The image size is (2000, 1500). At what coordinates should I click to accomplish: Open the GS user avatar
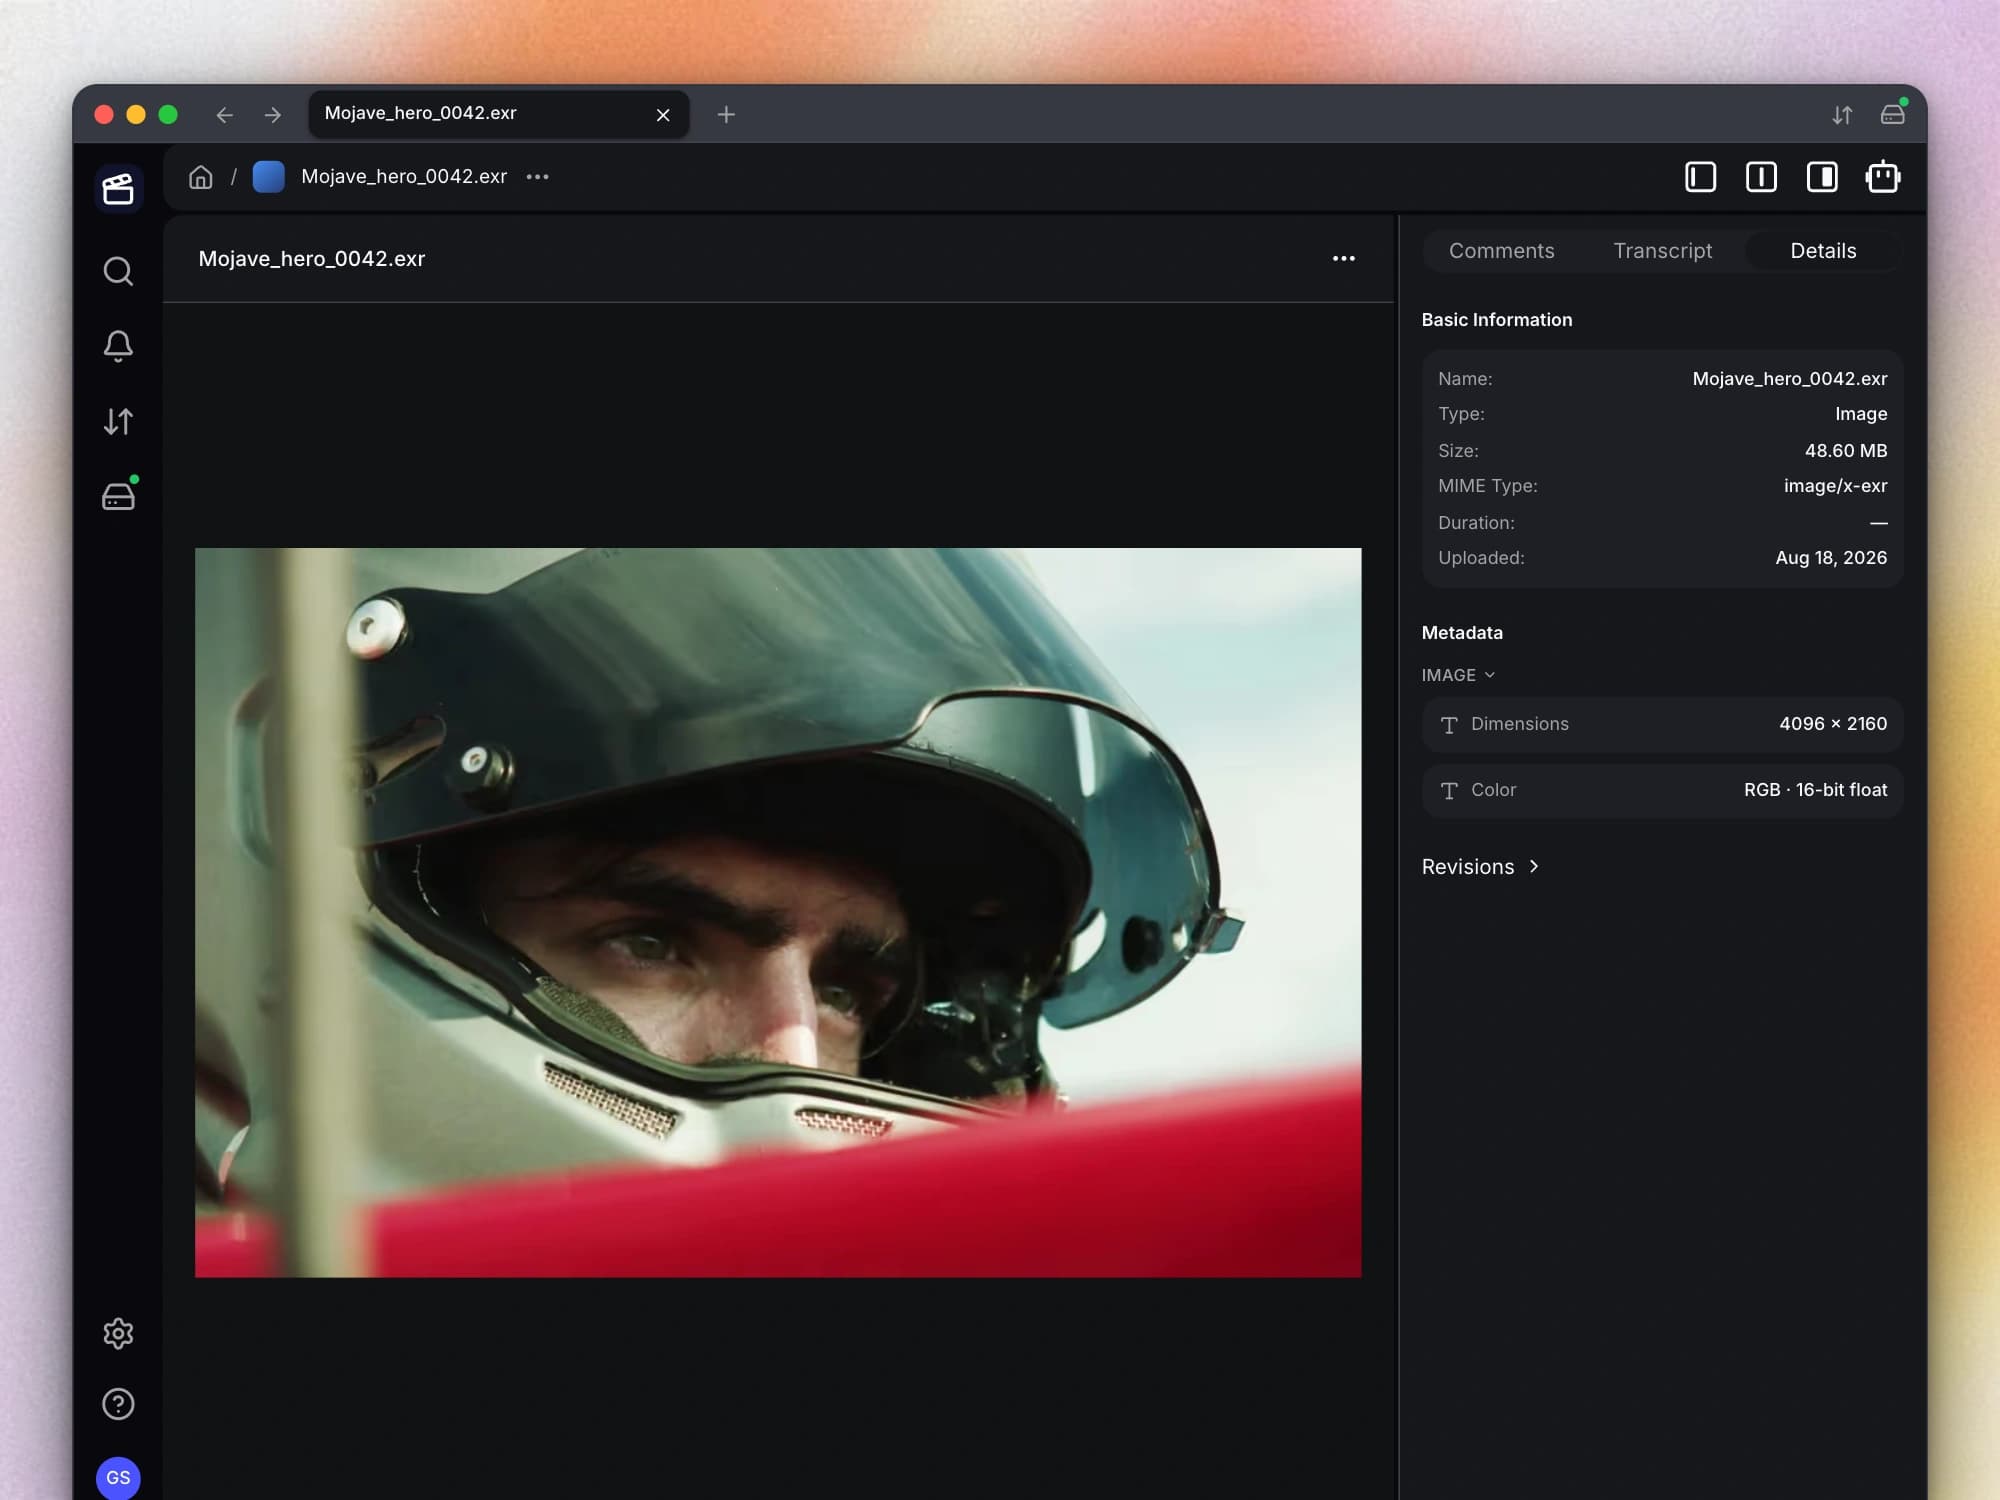click(118, 1477)
